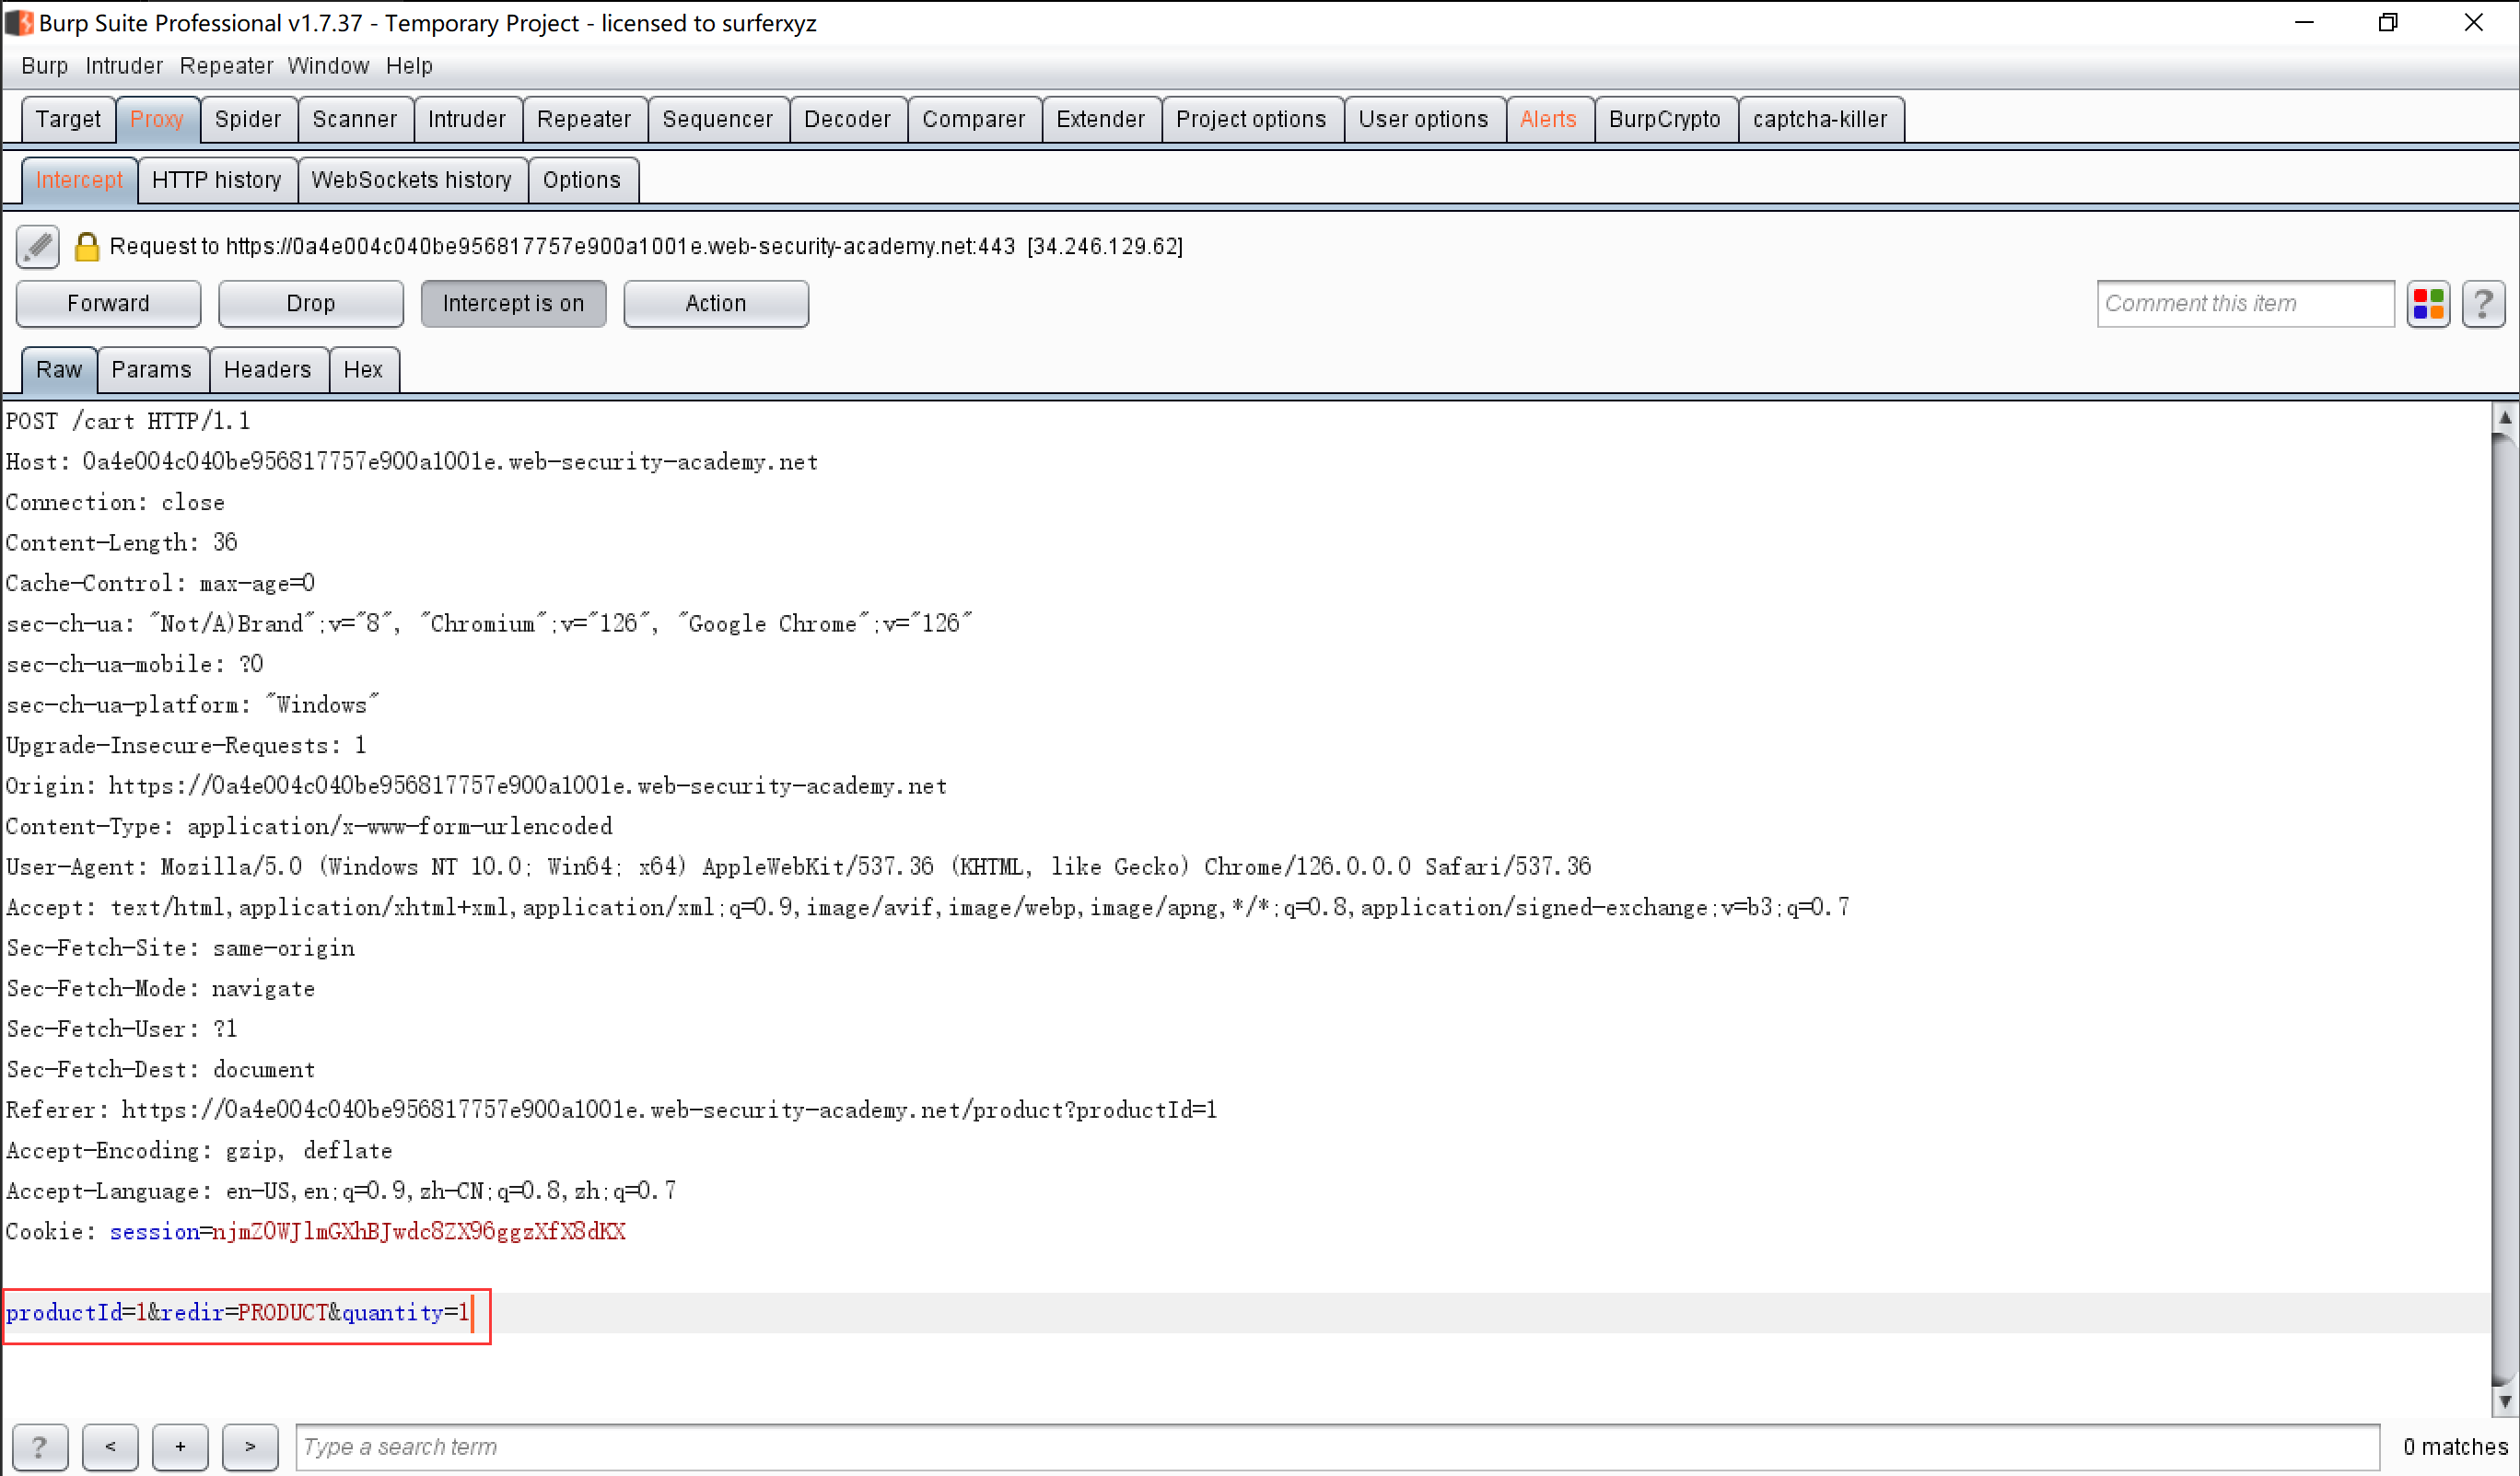Click Forward button to send request

tap(107, 302)
